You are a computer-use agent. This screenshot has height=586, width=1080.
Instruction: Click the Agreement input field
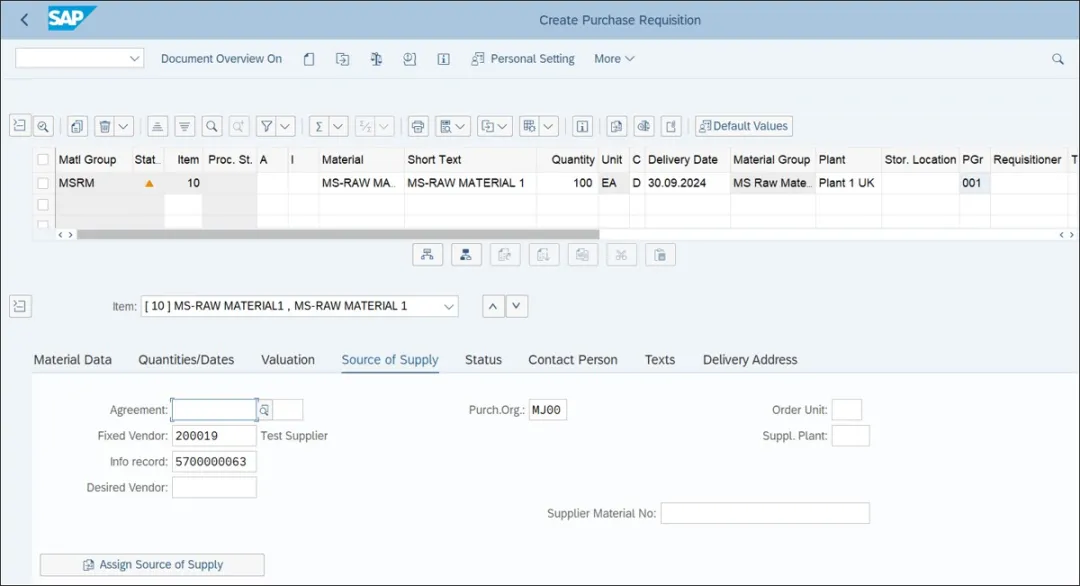214,410
